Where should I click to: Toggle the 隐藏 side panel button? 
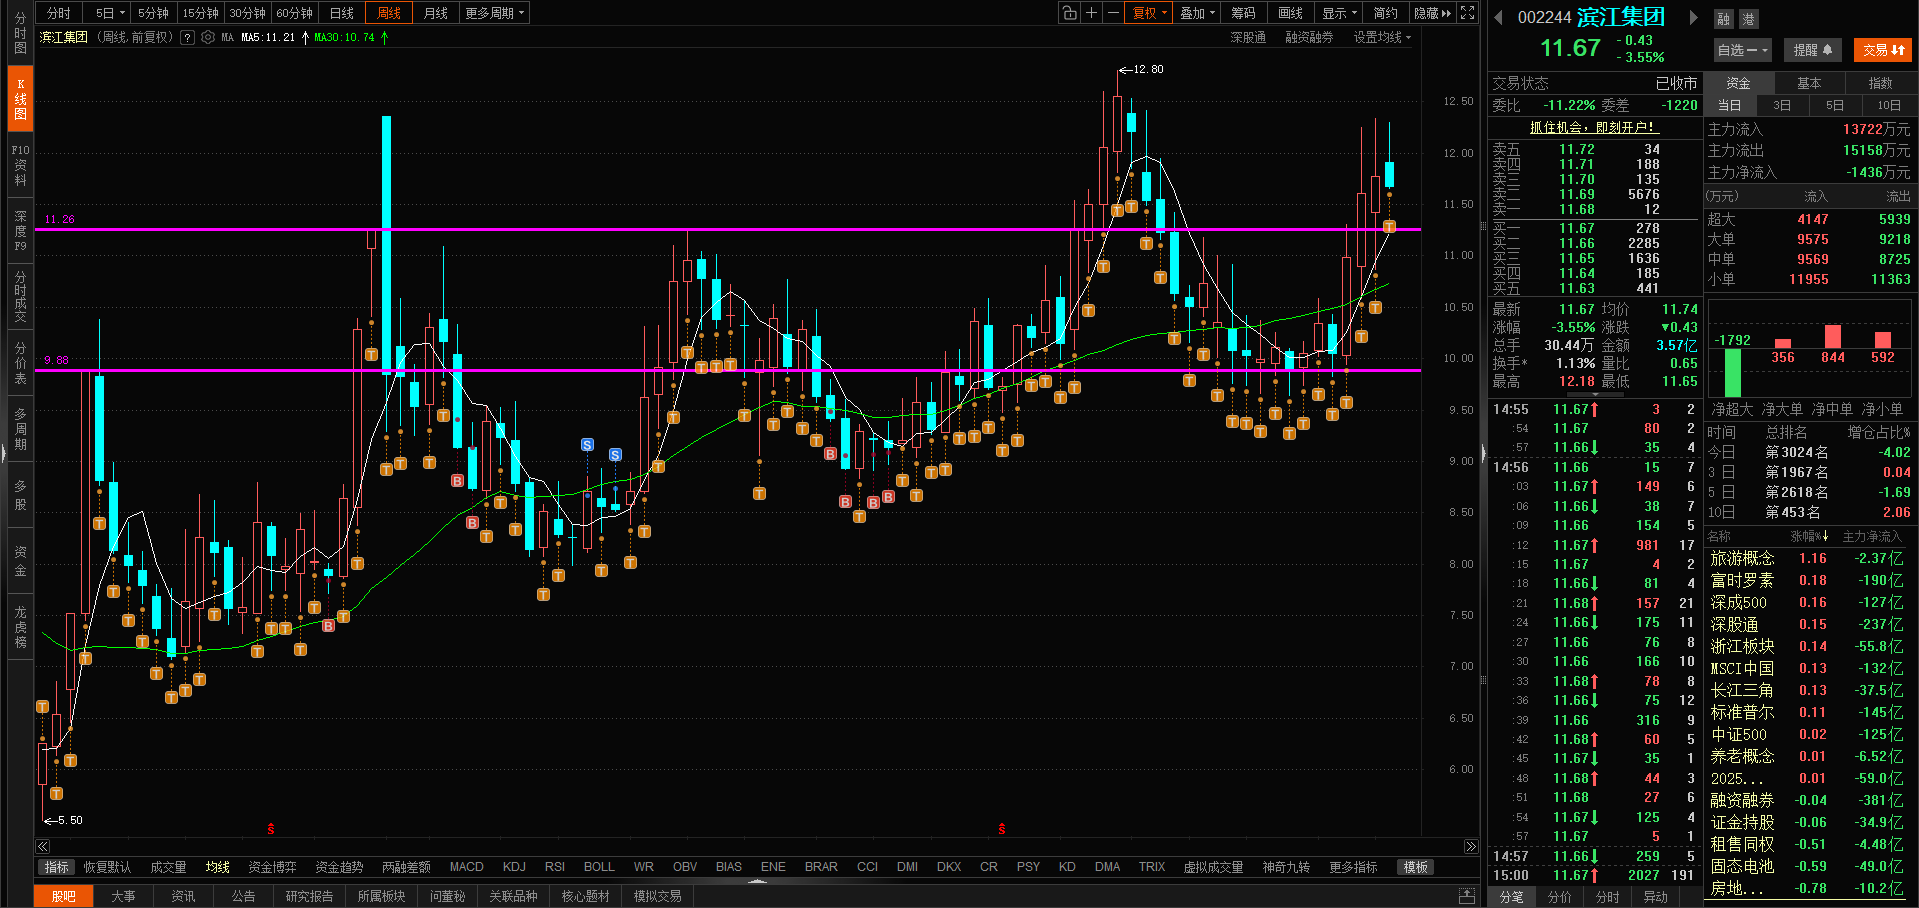[1431, 13]
